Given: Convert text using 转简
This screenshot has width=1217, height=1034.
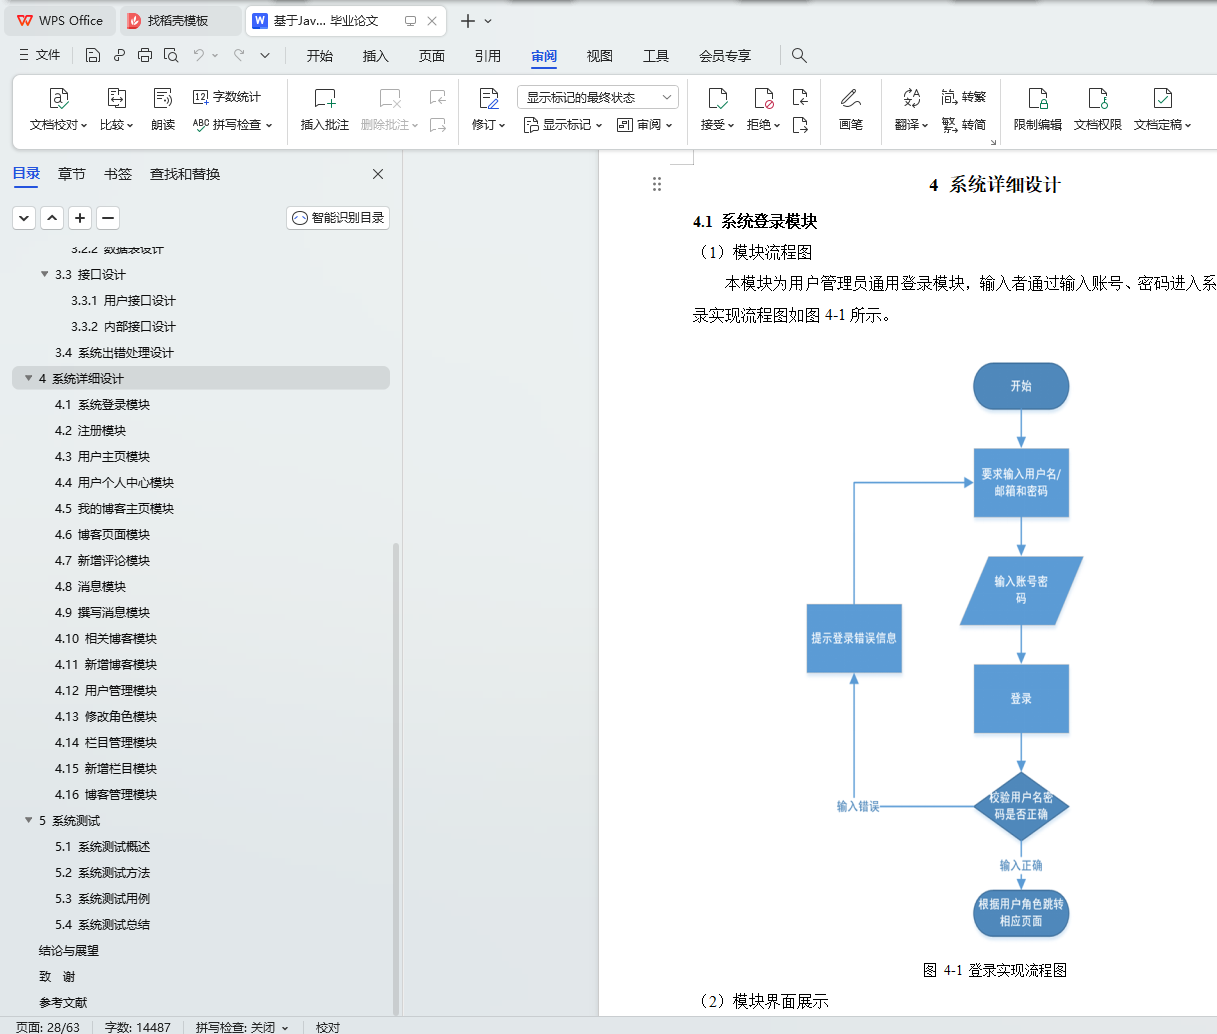Looking at the screenshot, I should tap(964, 125).
